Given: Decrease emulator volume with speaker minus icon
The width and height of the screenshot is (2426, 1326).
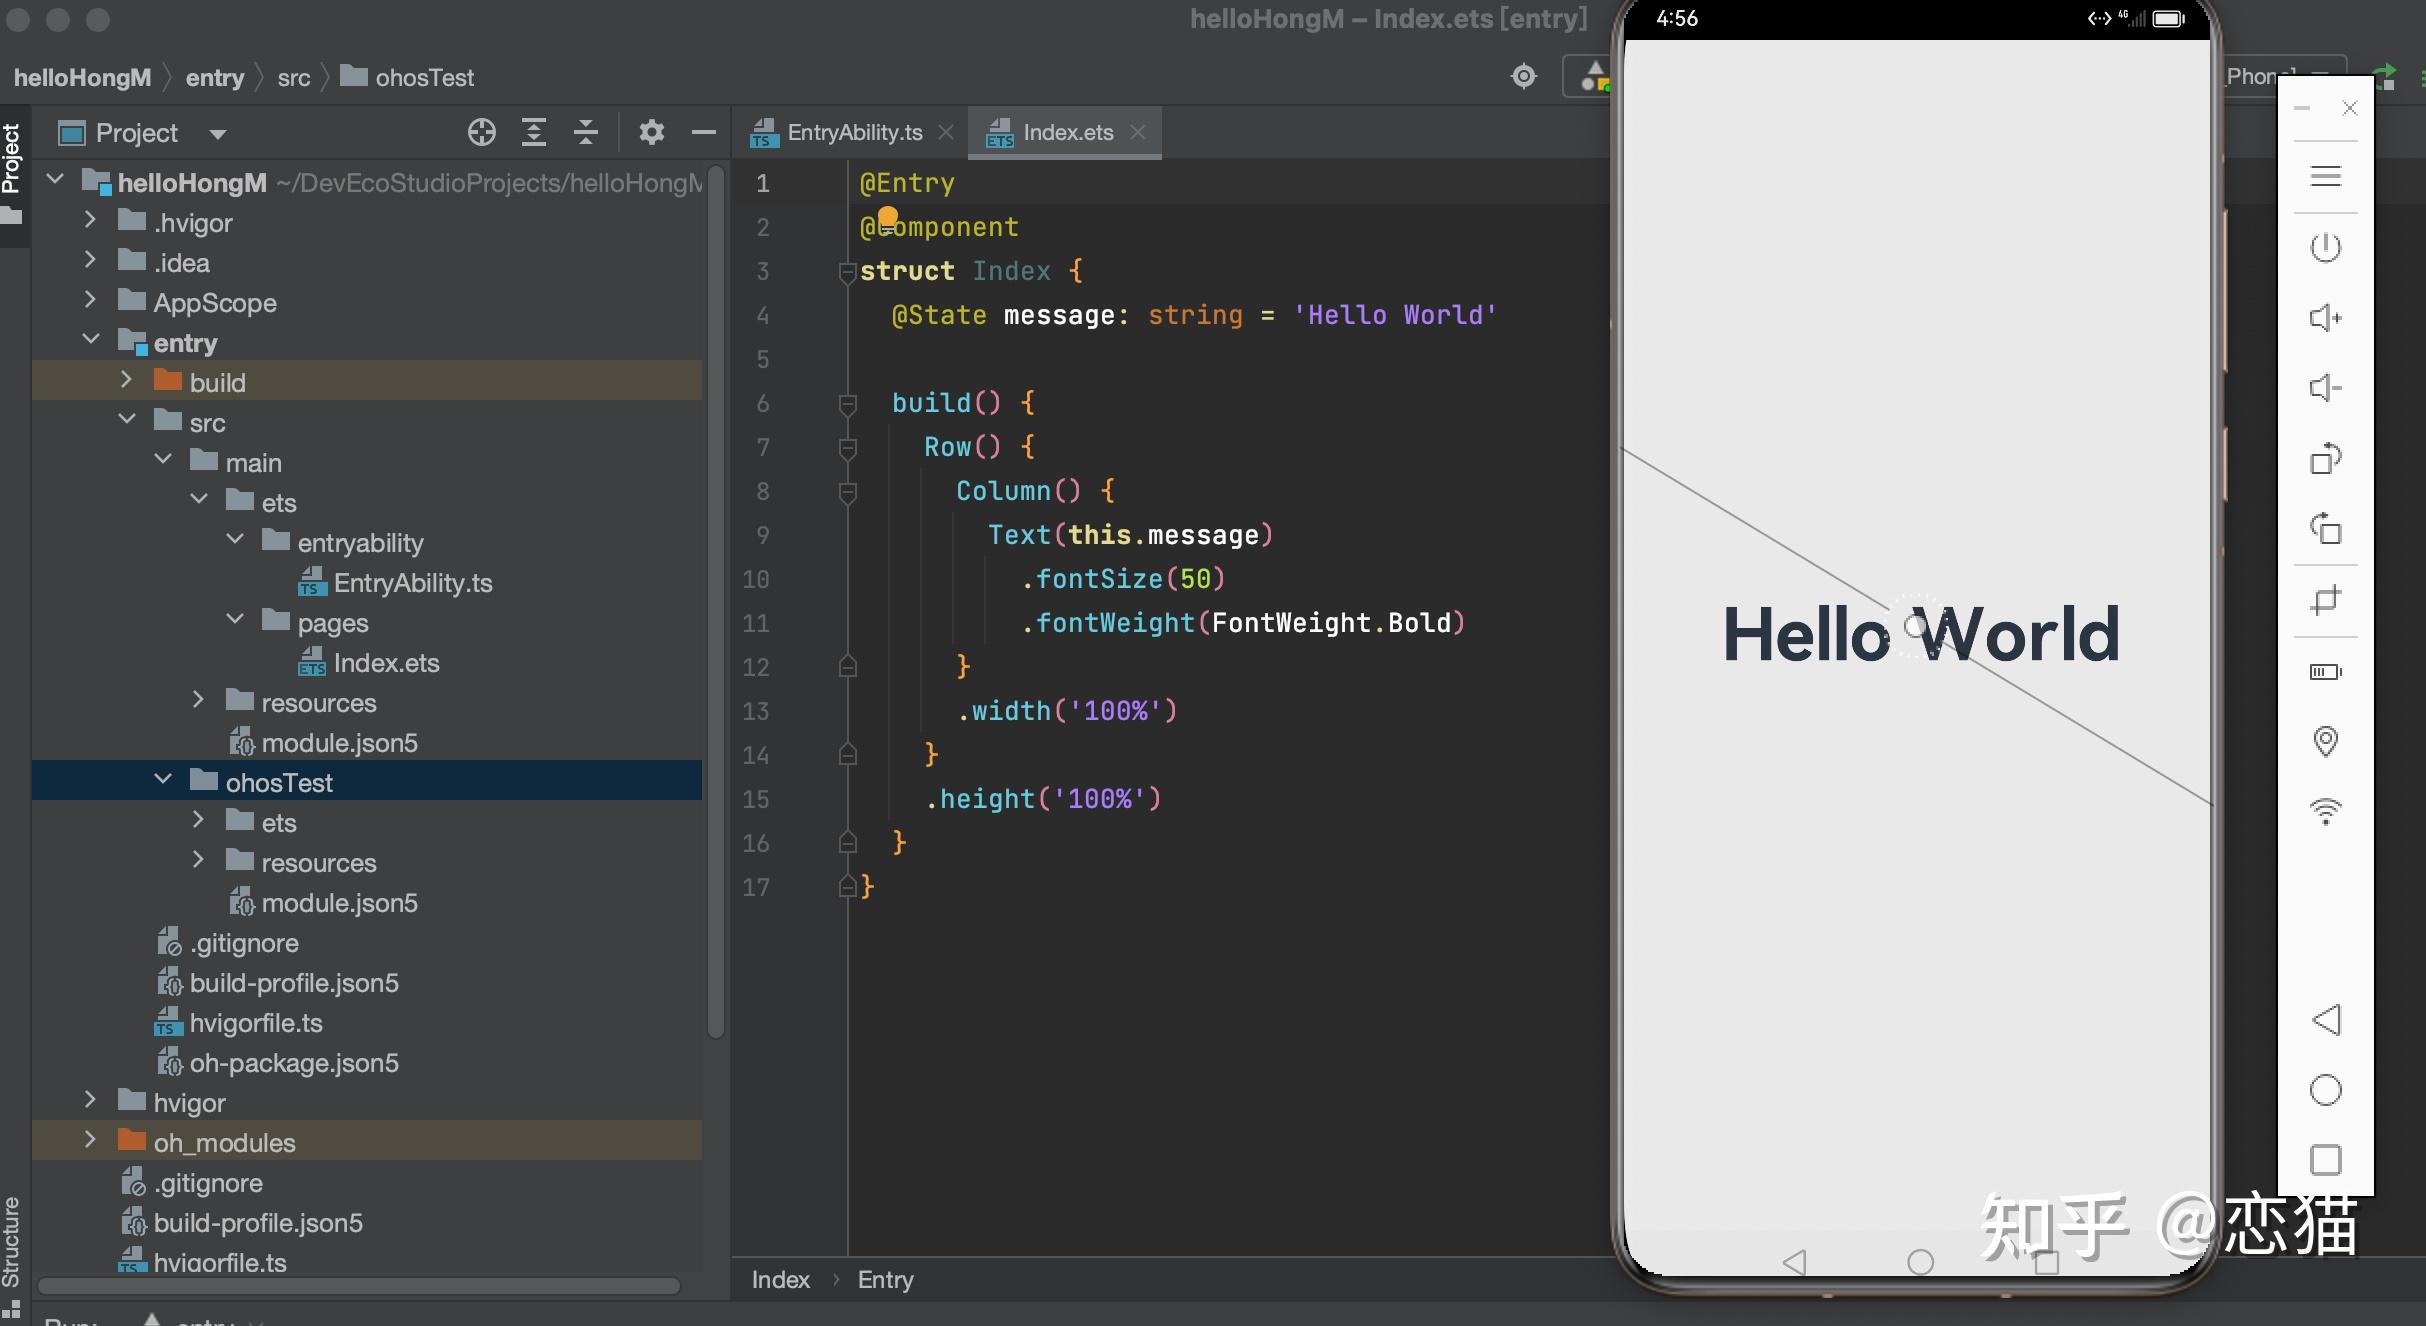Looking at the screenshot, I should pyautogui.click(x=2325, y=388).
